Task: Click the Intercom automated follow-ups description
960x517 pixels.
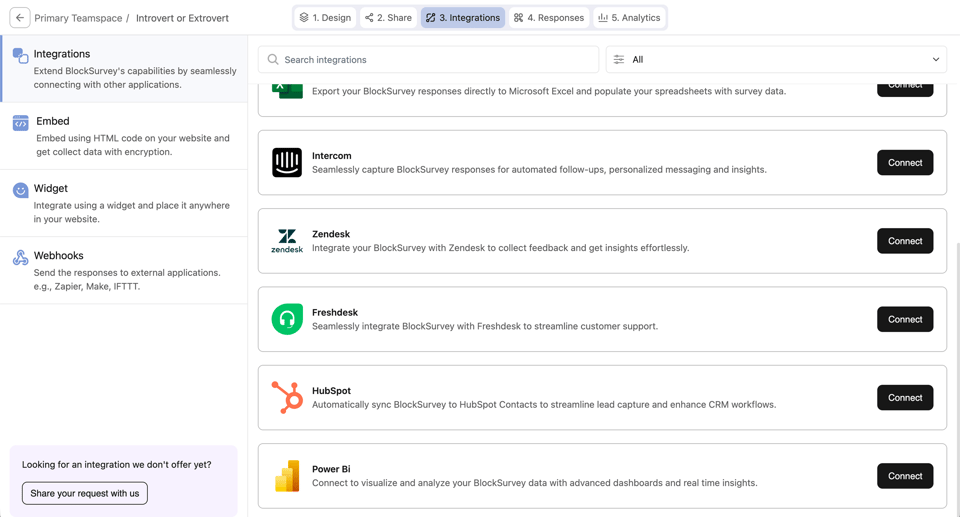Action: tap(539, 169)
